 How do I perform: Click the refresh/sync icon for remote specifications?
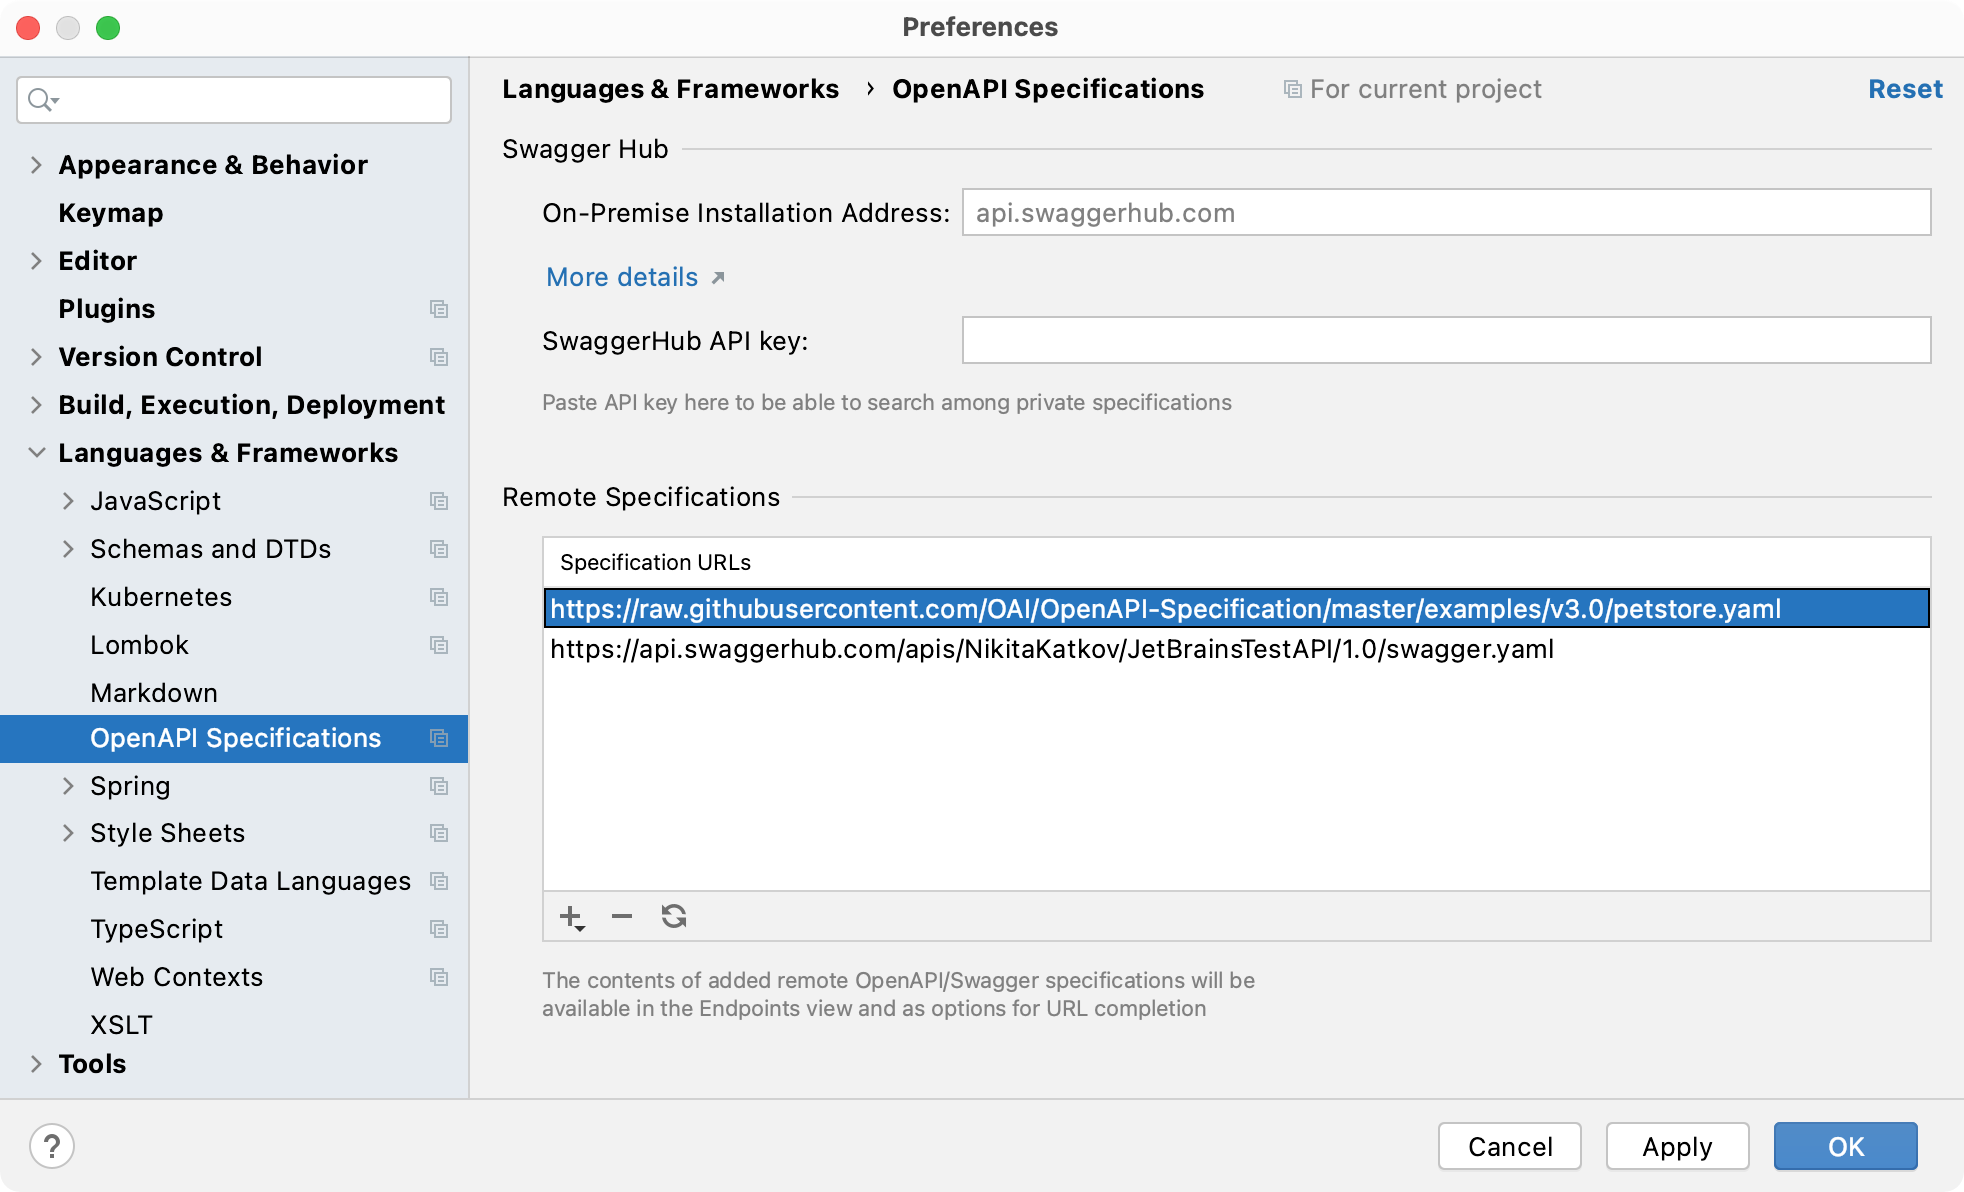673,917
